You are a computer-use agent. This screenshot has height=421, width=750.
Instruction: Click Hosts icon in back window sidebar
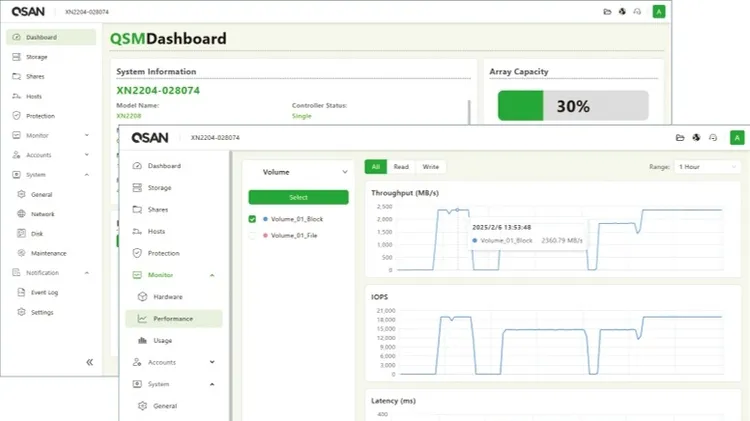17,96
